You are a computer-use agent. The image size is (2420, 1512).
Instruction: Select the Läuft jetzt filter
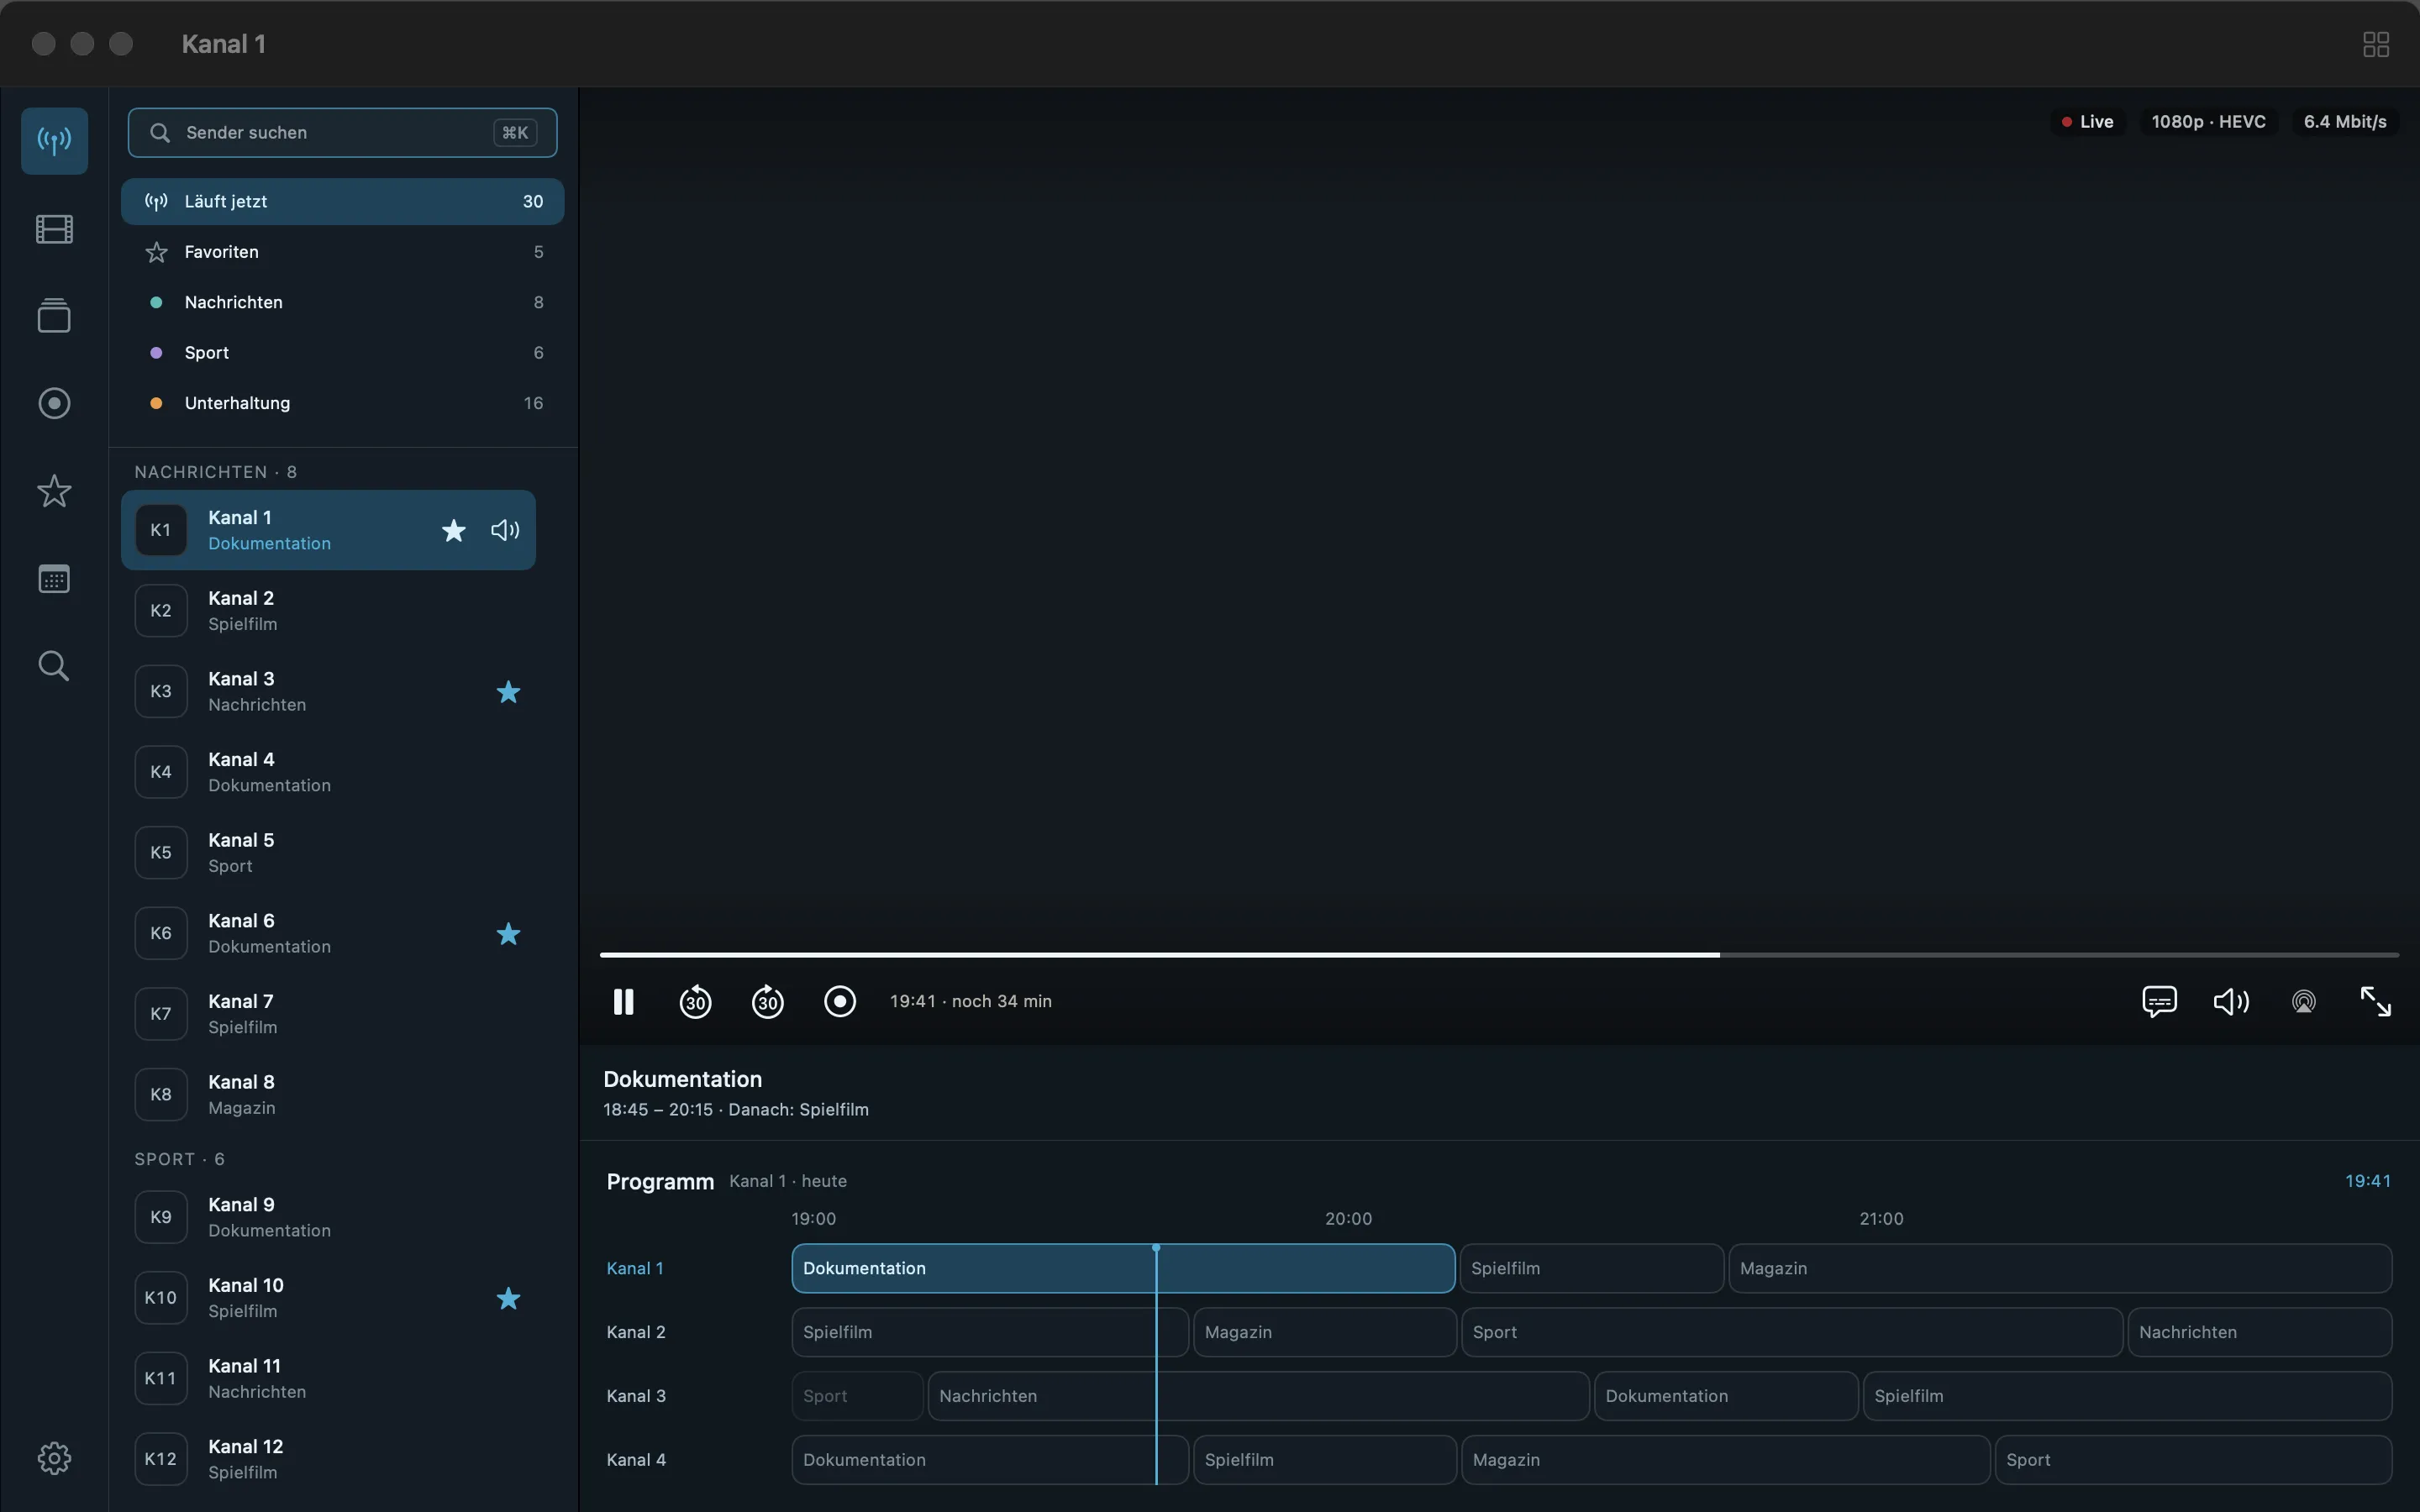(x=342, y=201)
